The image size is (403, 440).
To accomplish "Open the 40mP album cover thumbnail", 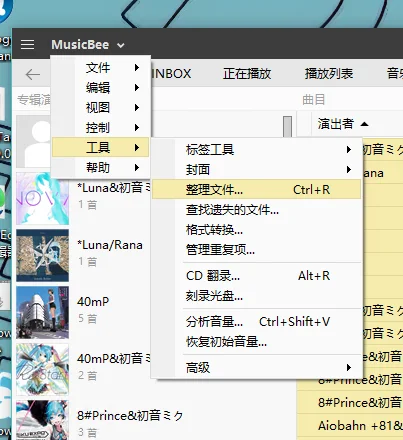I will pos(43,312).
